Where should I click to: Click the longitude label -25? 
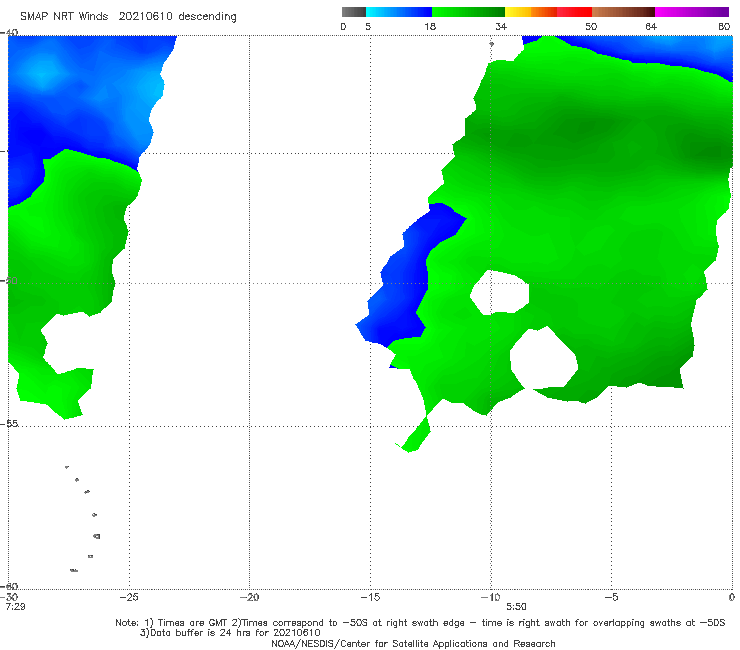(x=129, y=597)
